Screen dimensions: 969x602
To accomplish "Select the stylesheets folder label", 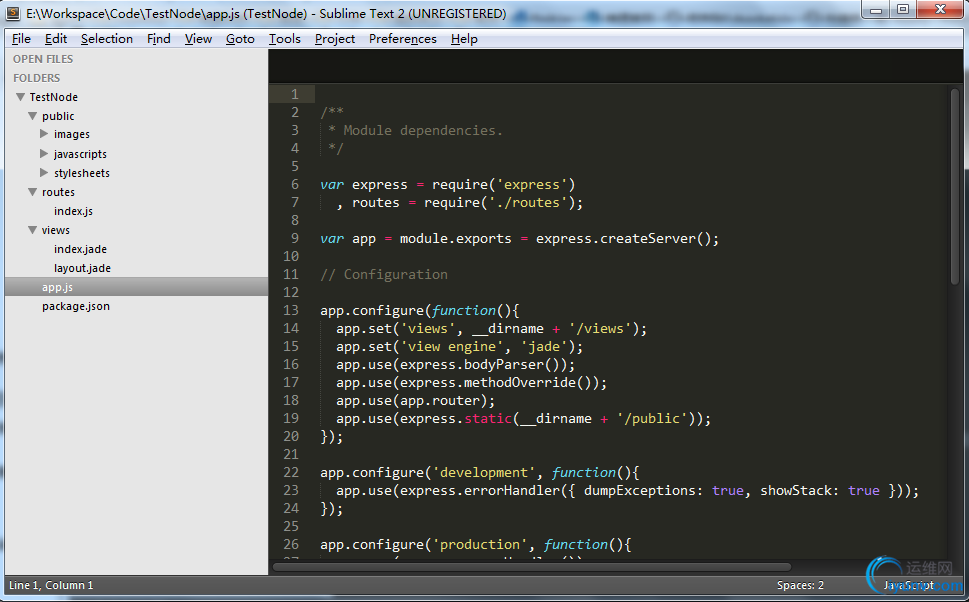I will (x=82, y=173).
